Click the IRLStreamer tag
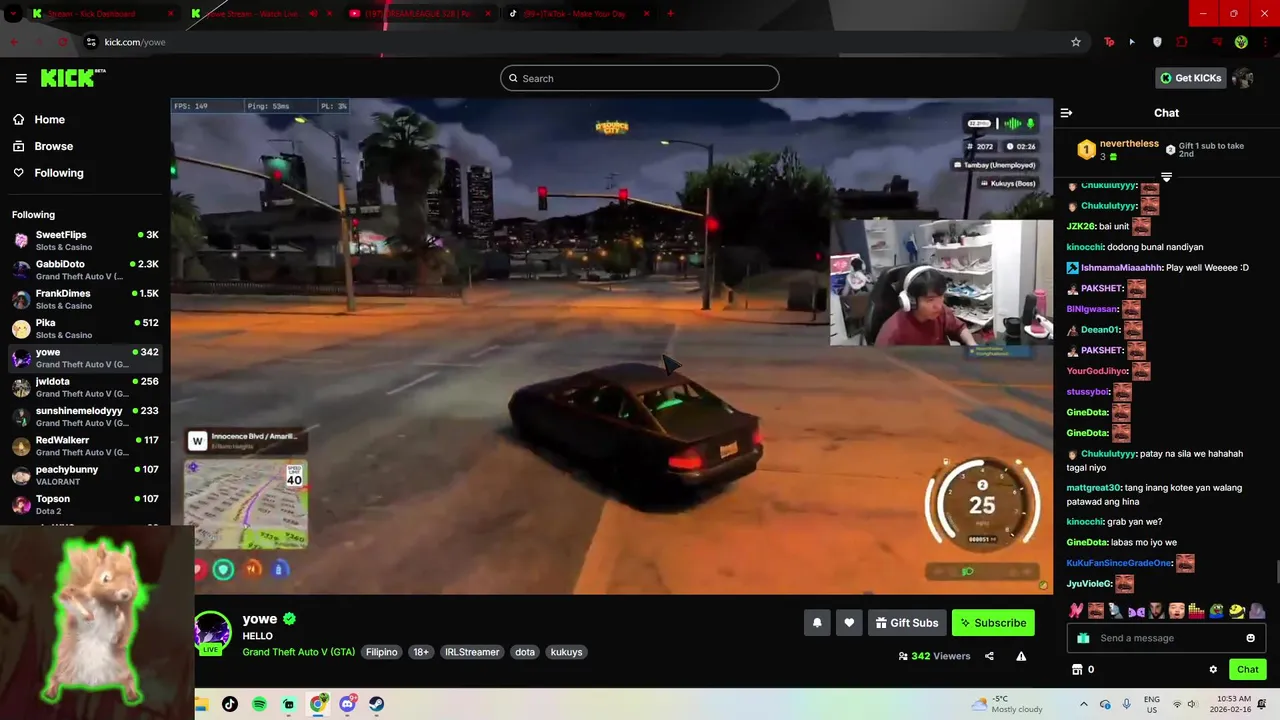 pyautogui.click(x=472, y=652)
